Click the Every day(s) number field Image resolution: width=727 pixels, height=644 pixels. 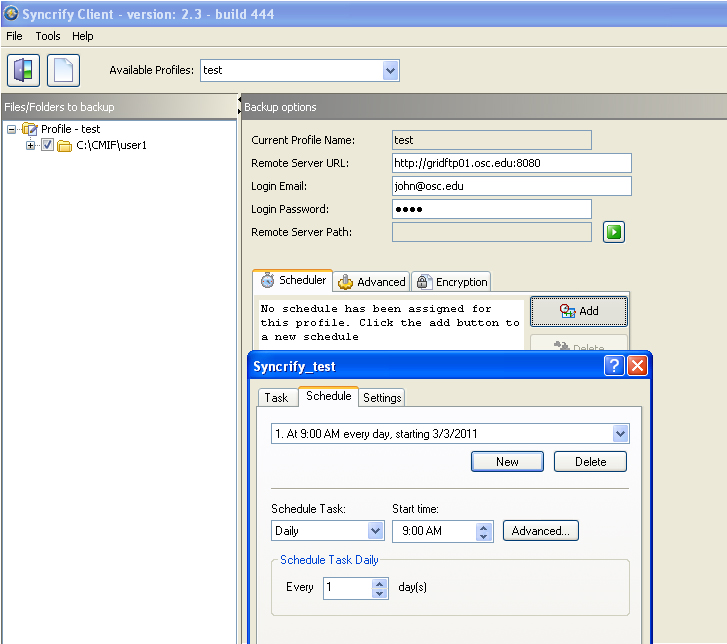(x=348, y=589)
